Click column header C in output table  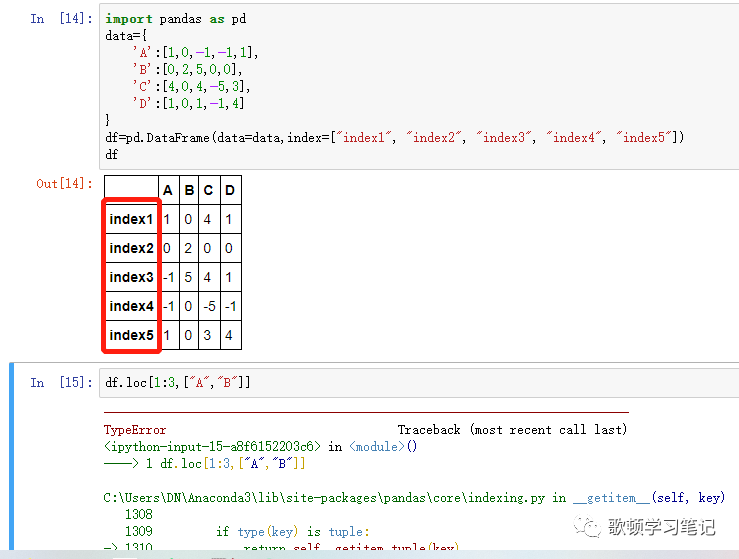(208, 190)
